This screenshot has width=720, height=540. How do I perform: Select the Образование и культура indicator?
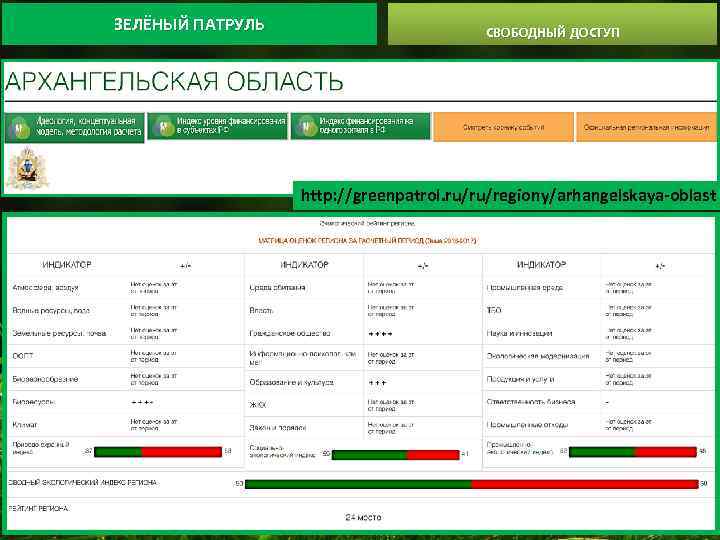tap(291, 382)
